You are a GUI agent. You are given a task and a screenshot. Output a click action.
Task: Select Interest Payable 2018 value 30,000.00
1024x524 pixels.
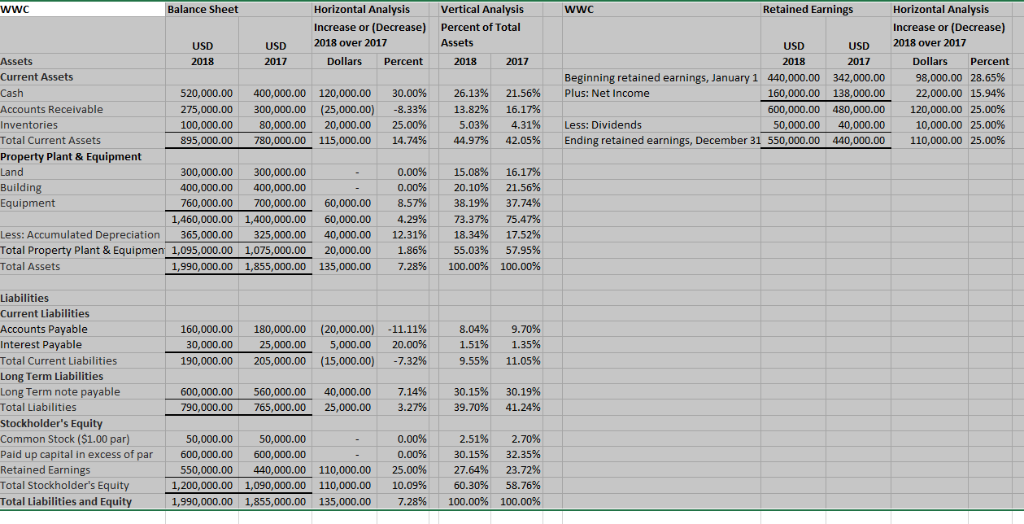pos(209,345)
